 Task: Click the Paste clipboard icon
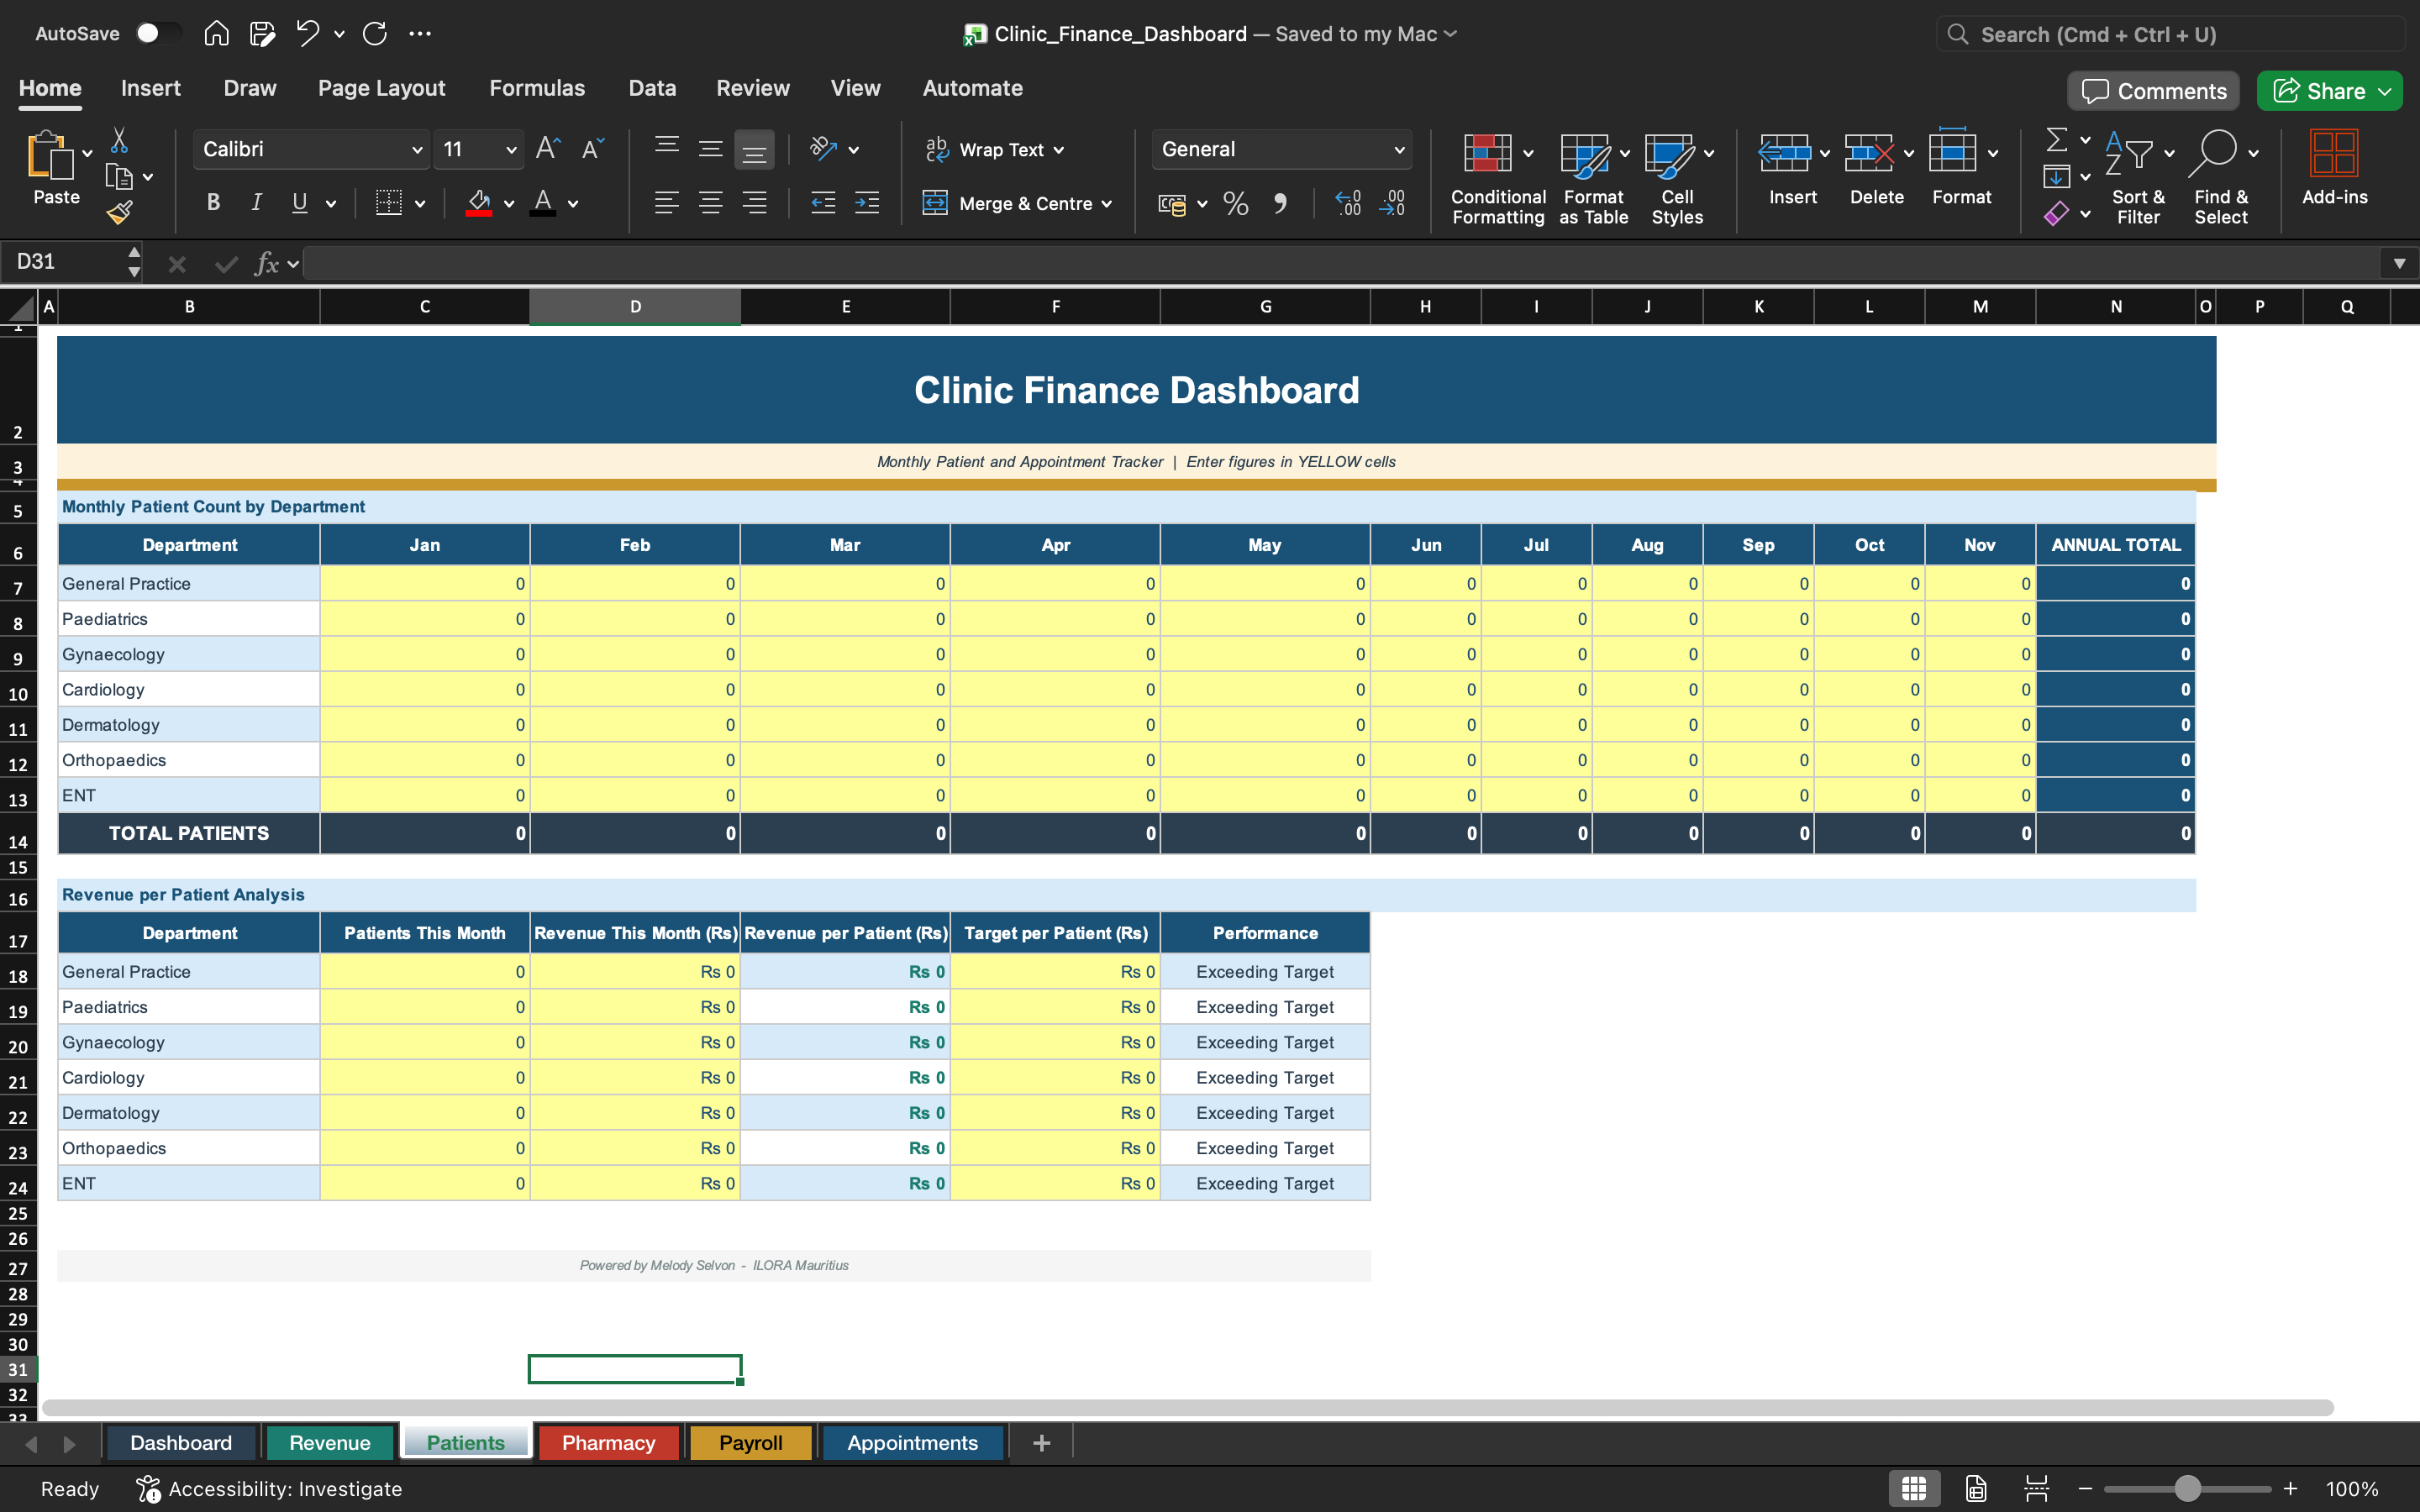pyautogui.click(x=50, y=155)
